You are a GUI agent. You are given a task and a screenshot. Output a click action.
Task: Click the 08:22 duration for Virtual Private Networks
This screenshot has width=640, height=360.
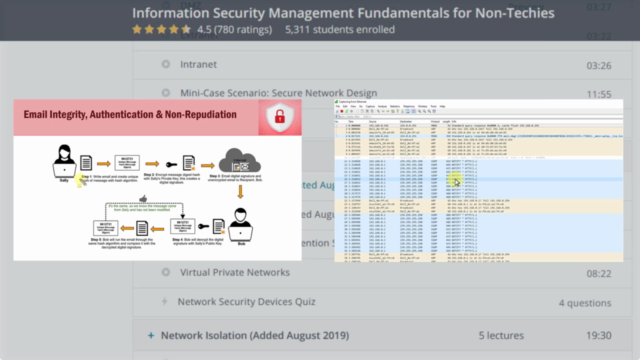coord(599,273)
